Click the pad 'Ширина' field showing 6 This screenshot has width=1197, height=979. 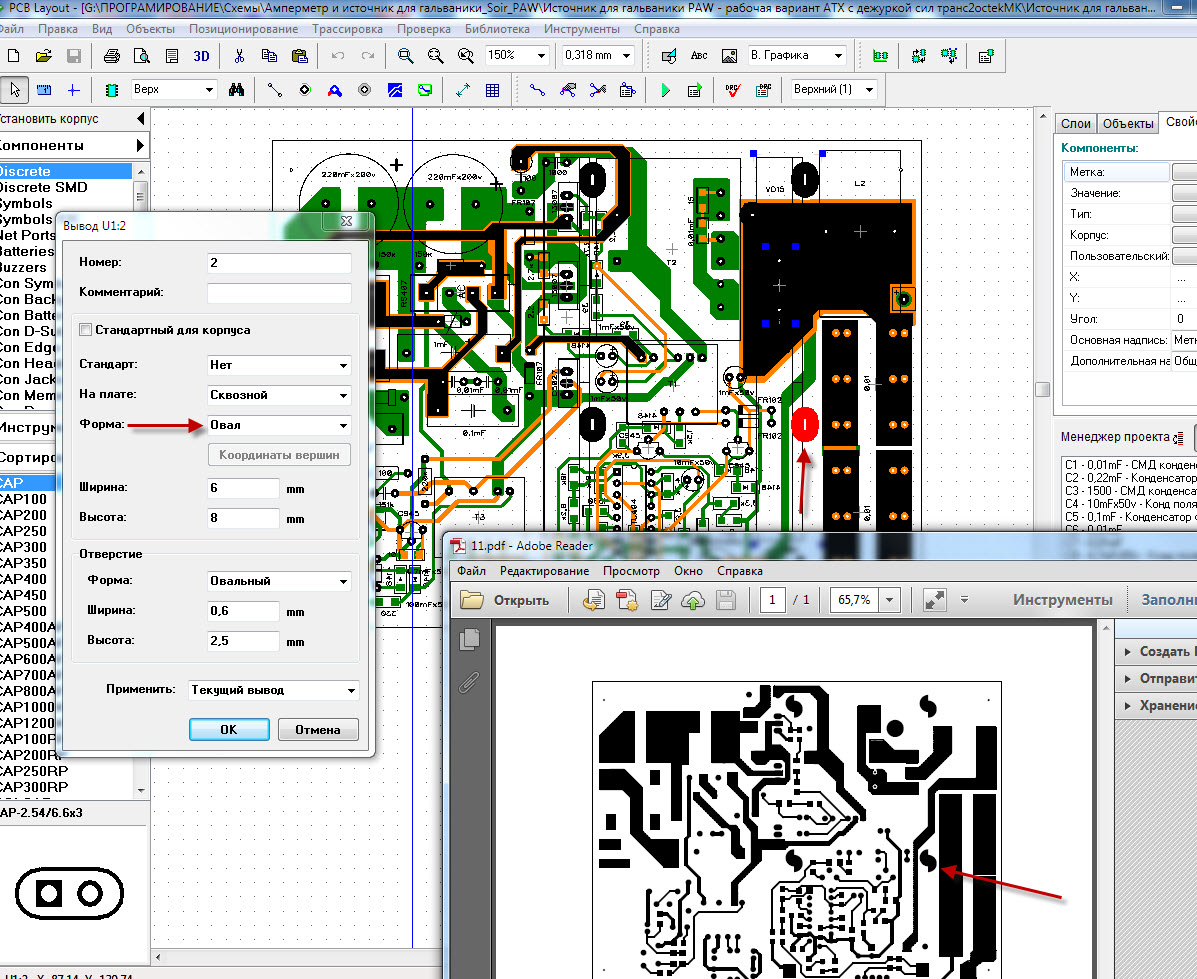coord(244,488)
